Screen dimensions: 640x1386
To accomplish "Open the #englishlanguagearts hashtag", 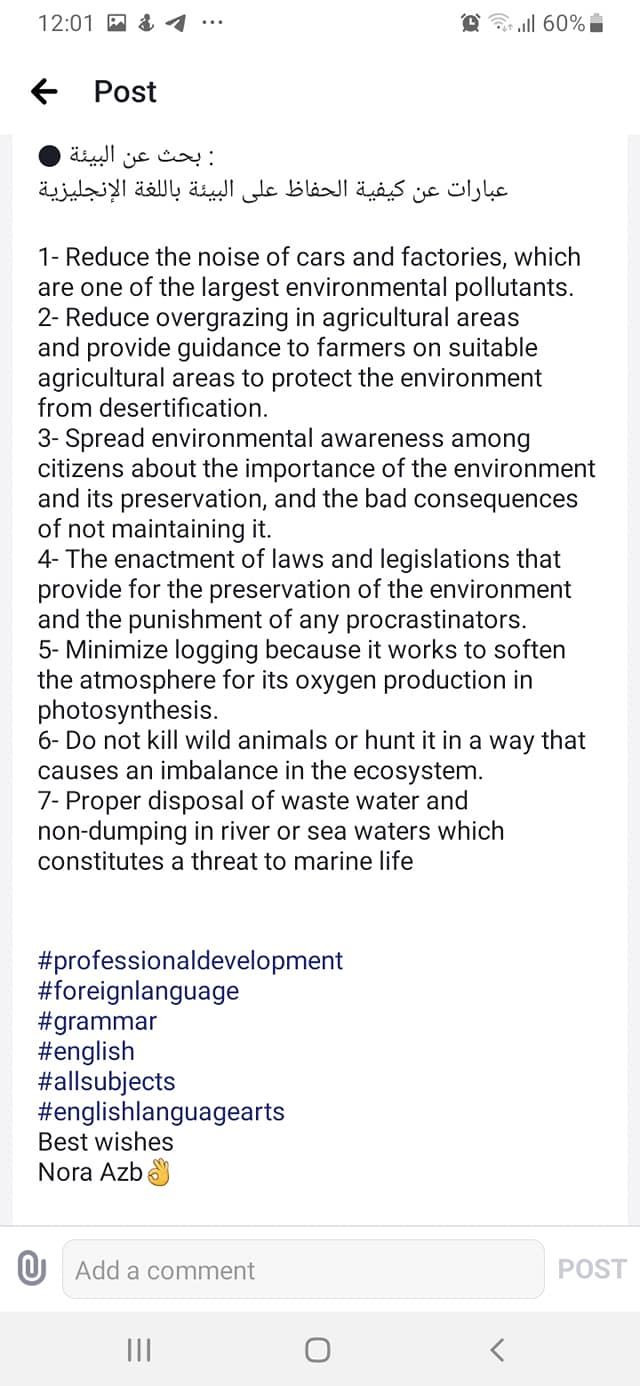I will click(161, 1111).
